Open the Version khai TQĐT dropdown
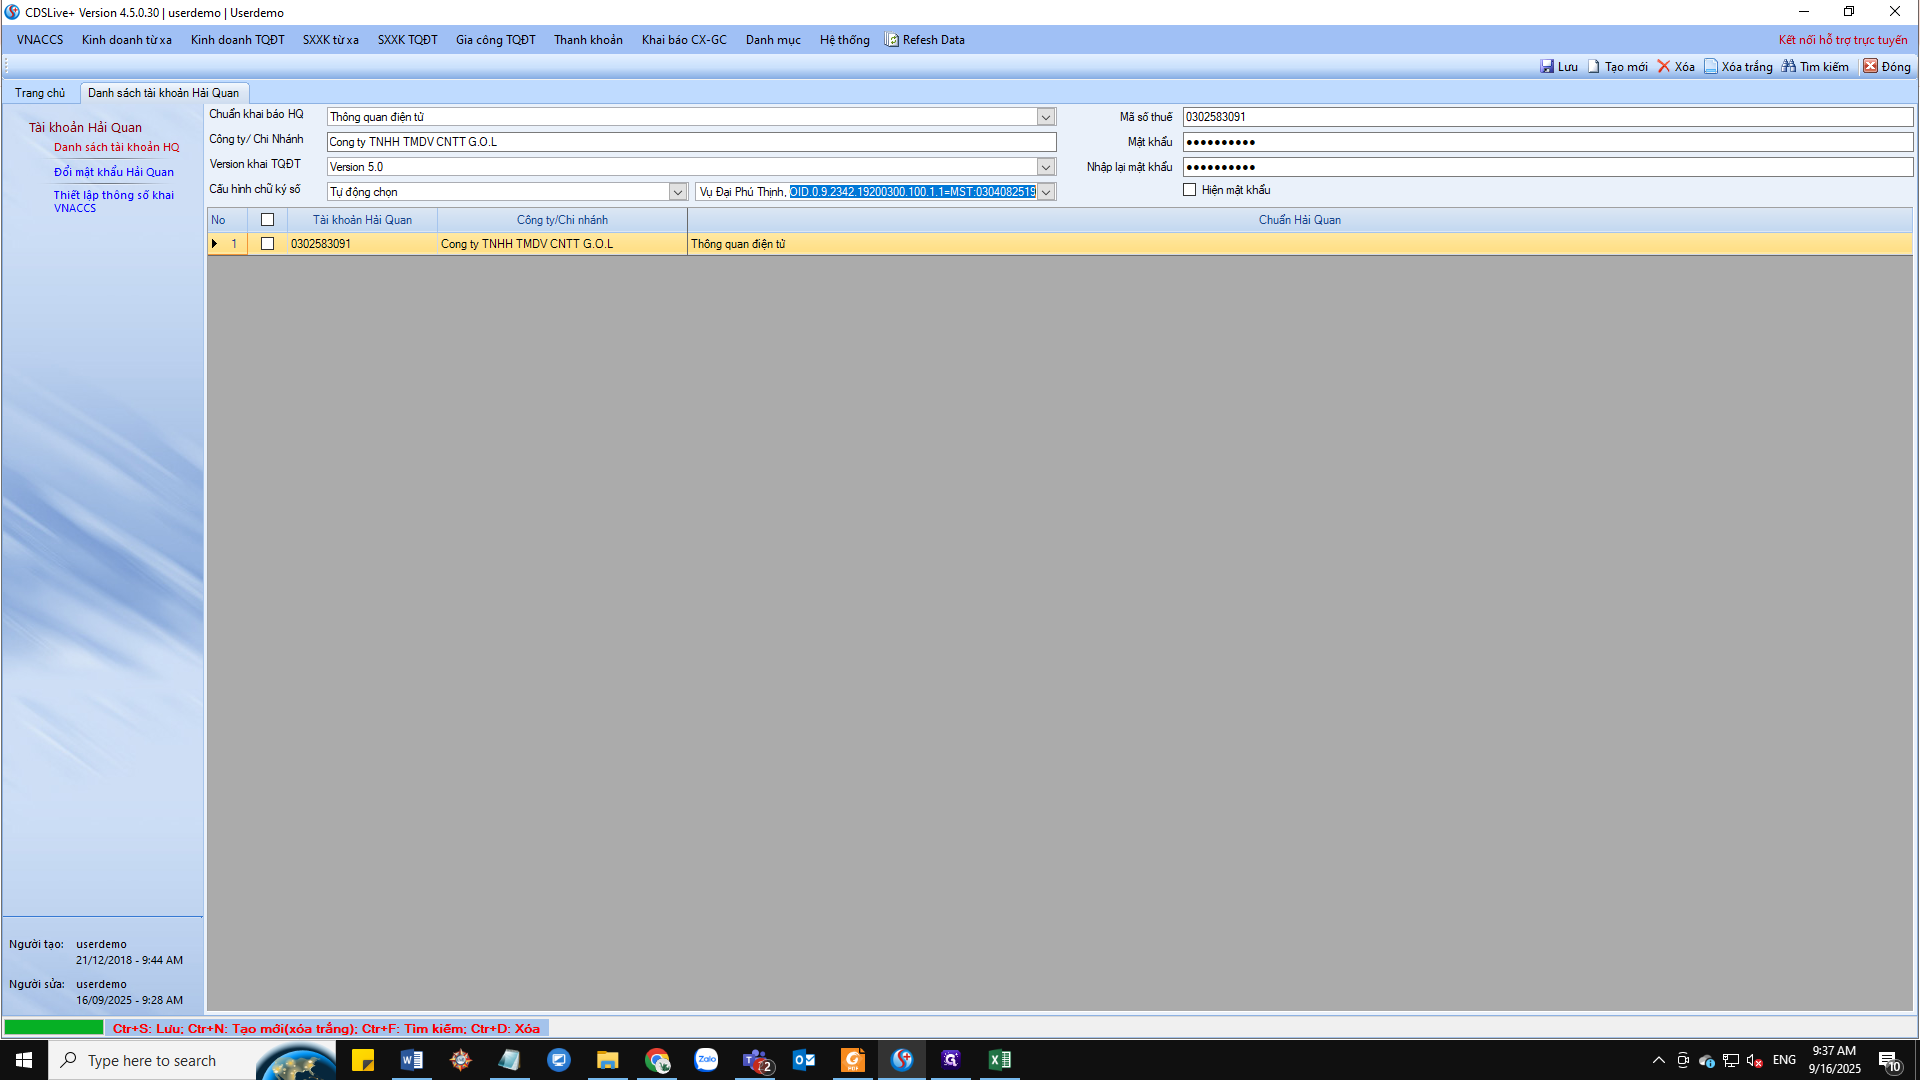Viewport: 1920px width, 1080px height. 1046,167
